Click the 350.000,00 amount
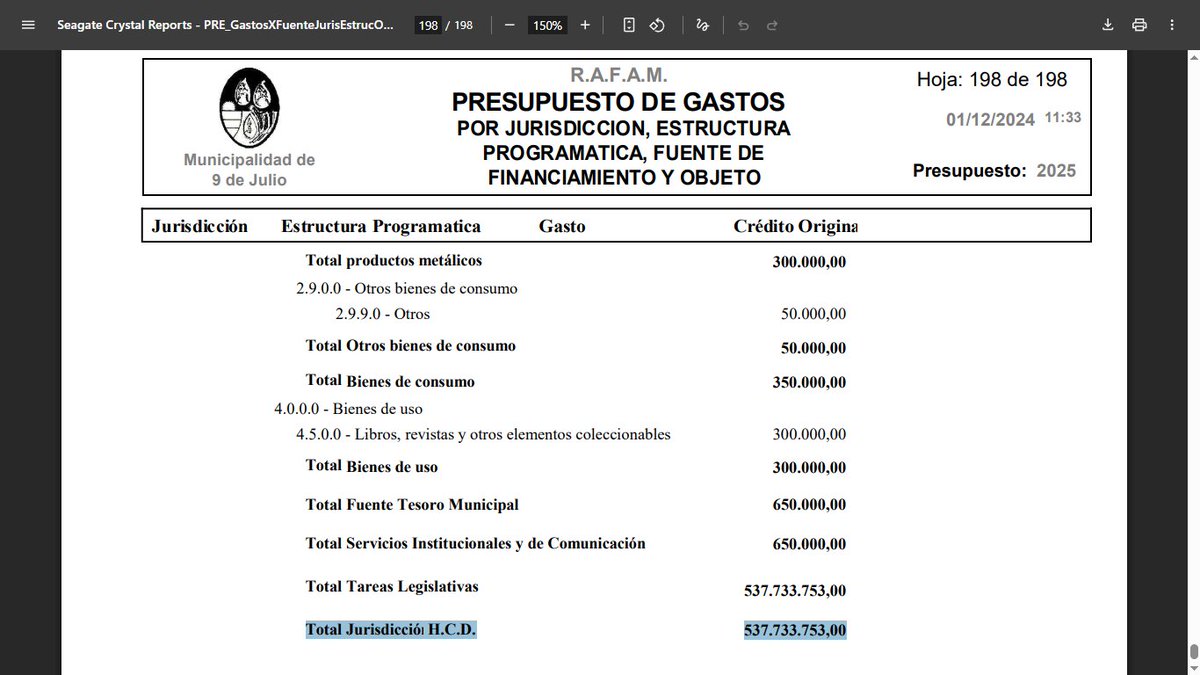This screenshot has width=1200, height=675. [x=809, y=382]
